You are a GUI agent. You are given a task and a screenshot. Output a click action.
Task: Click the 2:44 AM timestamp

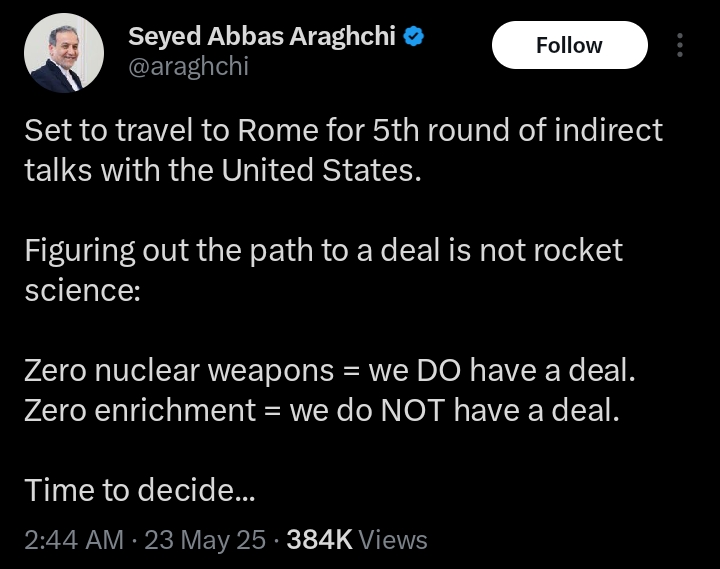(x=74, y=540)
